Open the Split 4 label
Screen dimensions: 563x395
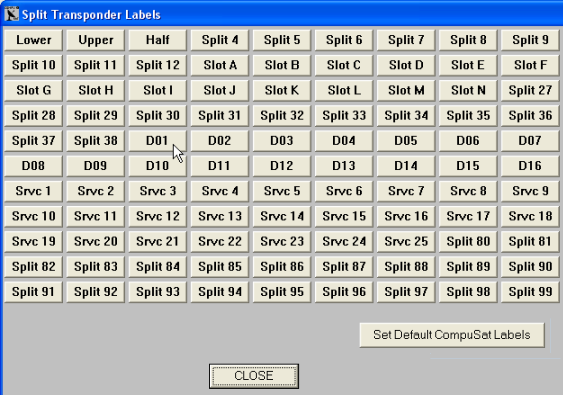click(x=220, y=40)
